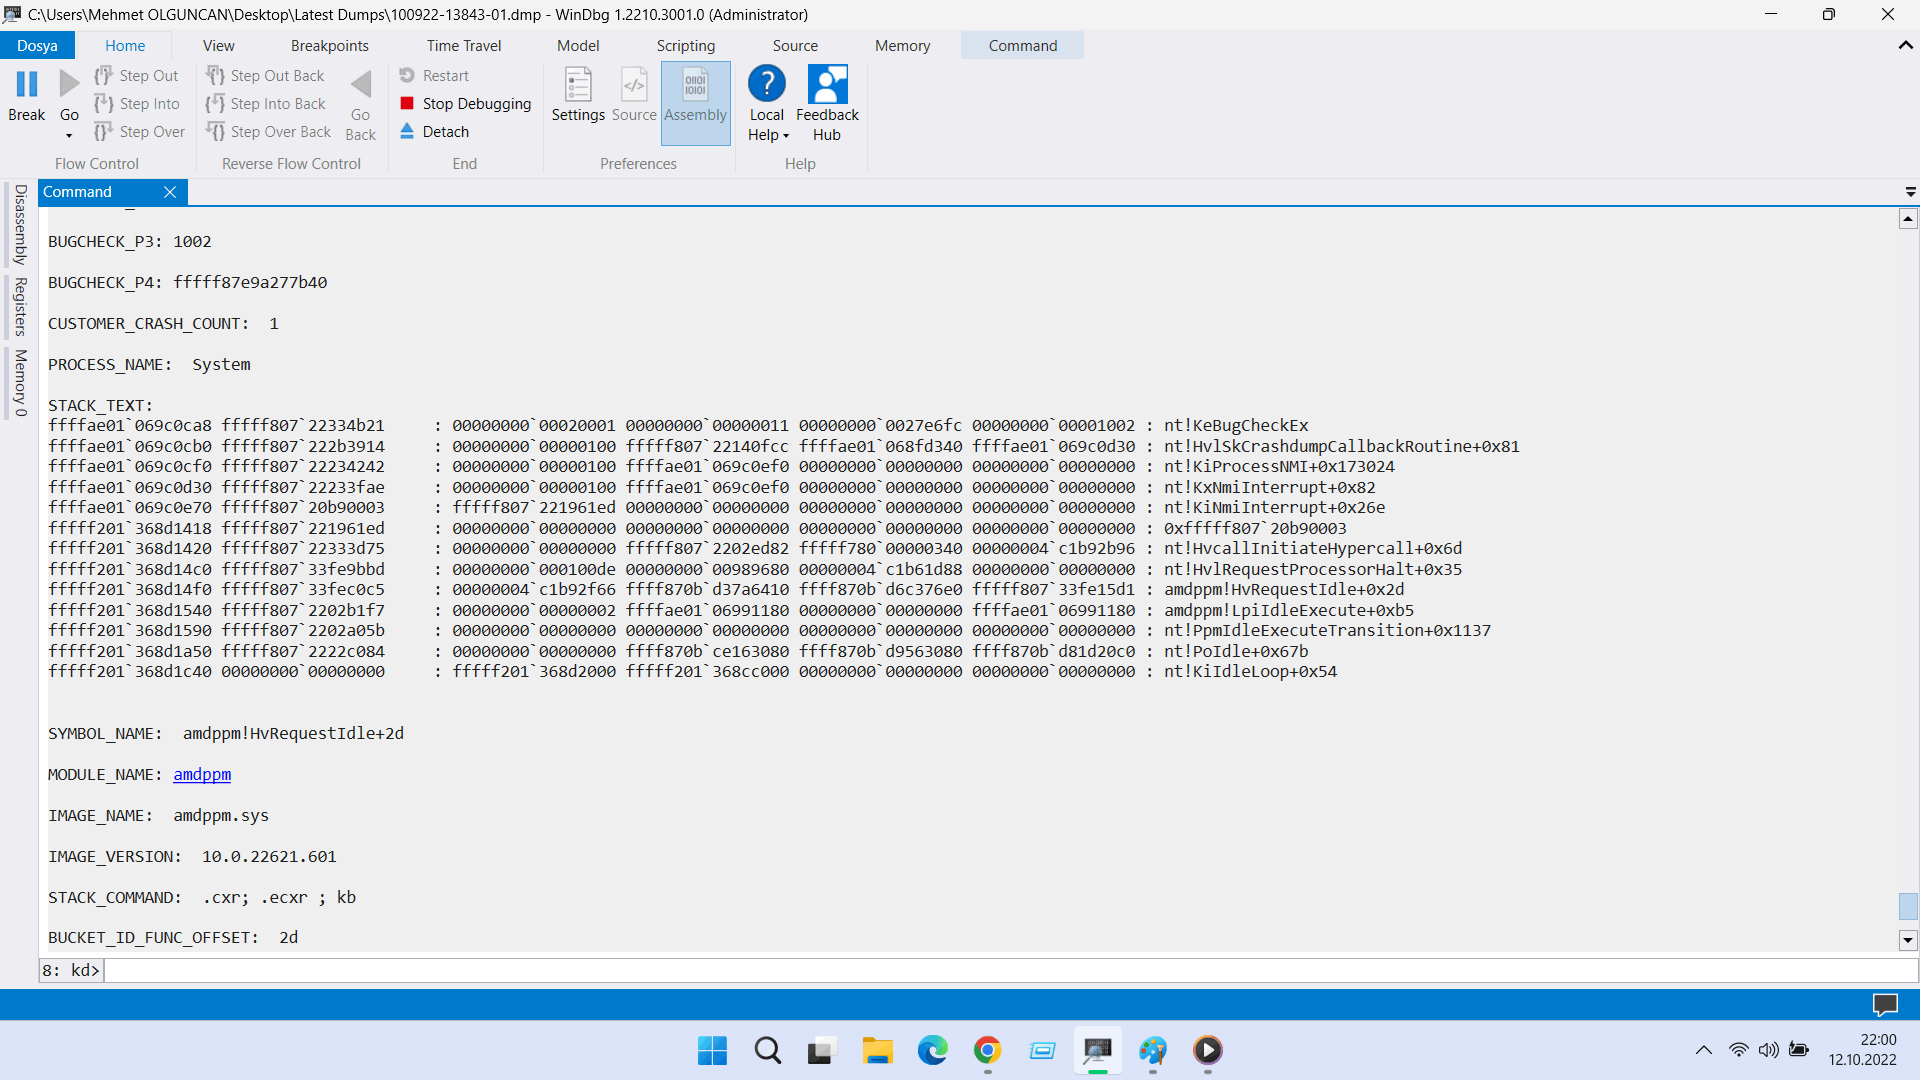Viewport: 1920px width, 1080px height.
Task: Click the output scrollbar down arrow
Action: click(1908, 940)
